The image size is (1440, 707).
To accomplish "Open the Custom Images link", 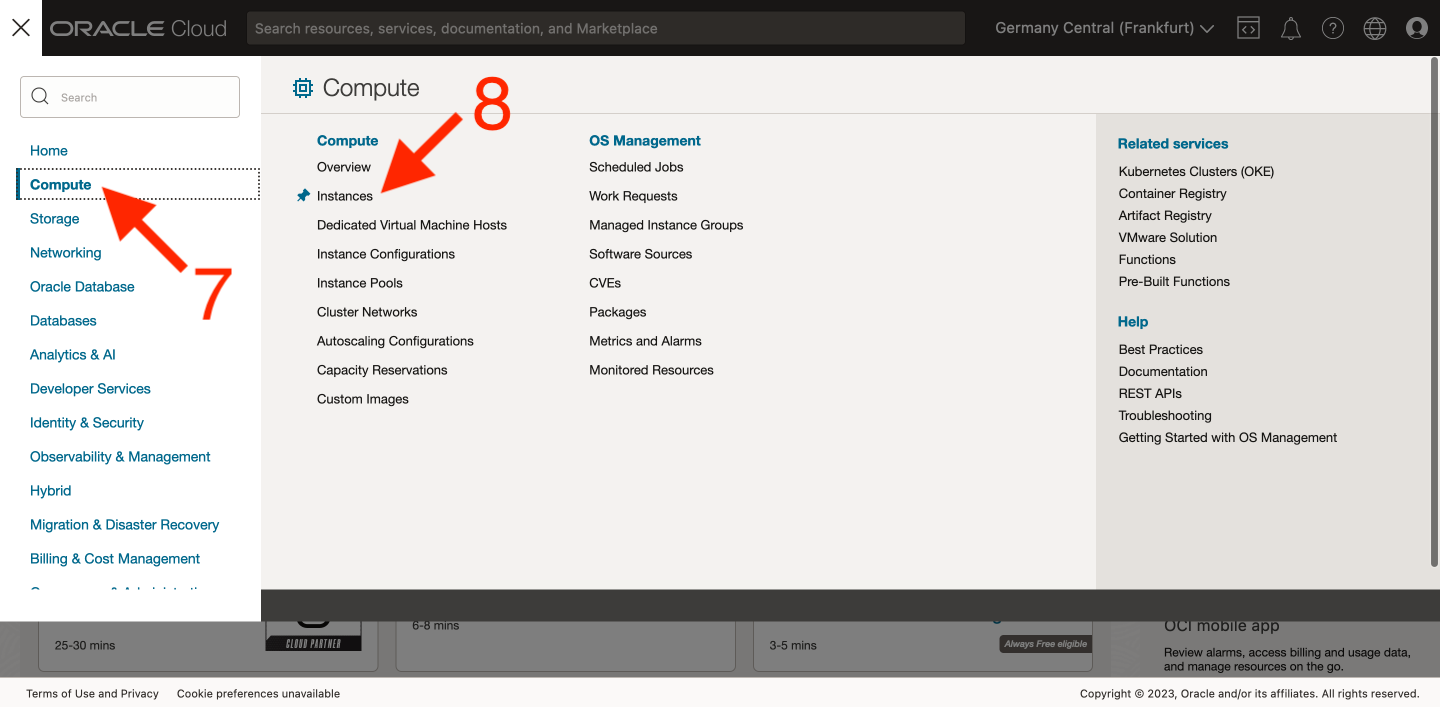I will tap(363, 399).
